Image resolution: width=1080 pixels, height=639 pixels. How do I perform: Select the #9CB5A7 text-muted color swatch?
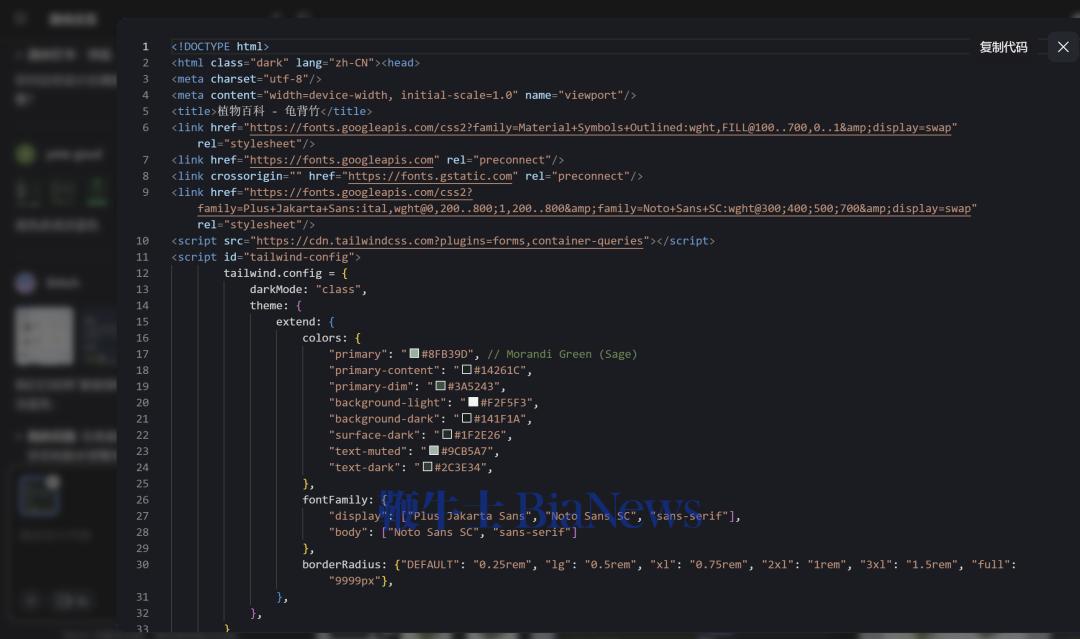434,451
